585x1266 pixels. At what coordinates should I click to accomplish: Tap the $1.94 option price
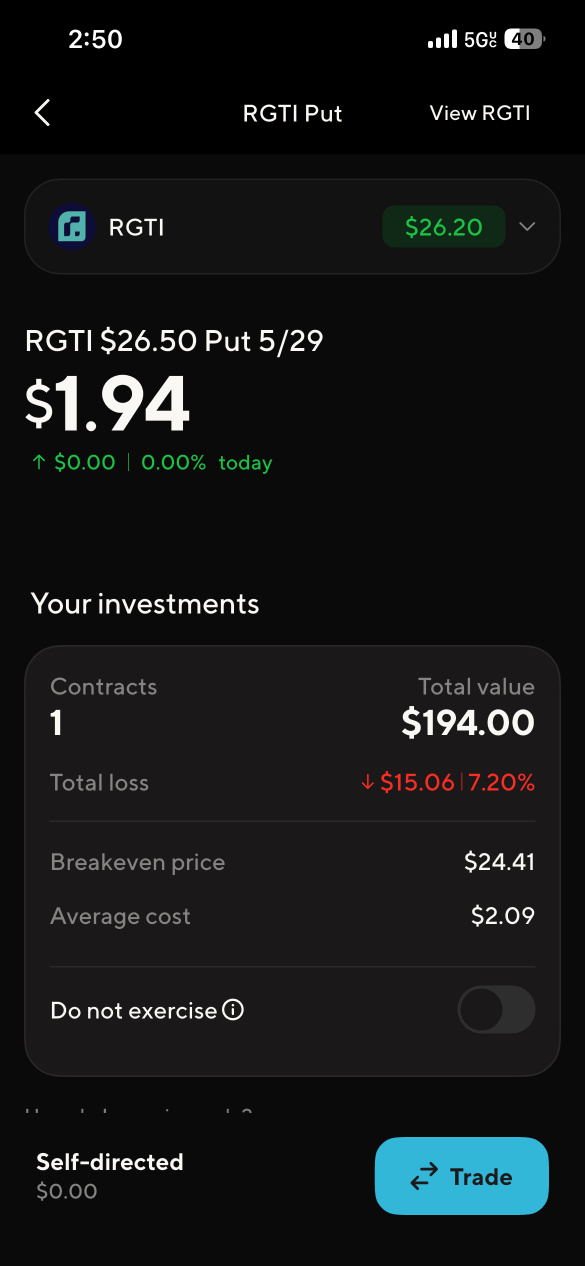pyautogui.click(x=107, y=405)
